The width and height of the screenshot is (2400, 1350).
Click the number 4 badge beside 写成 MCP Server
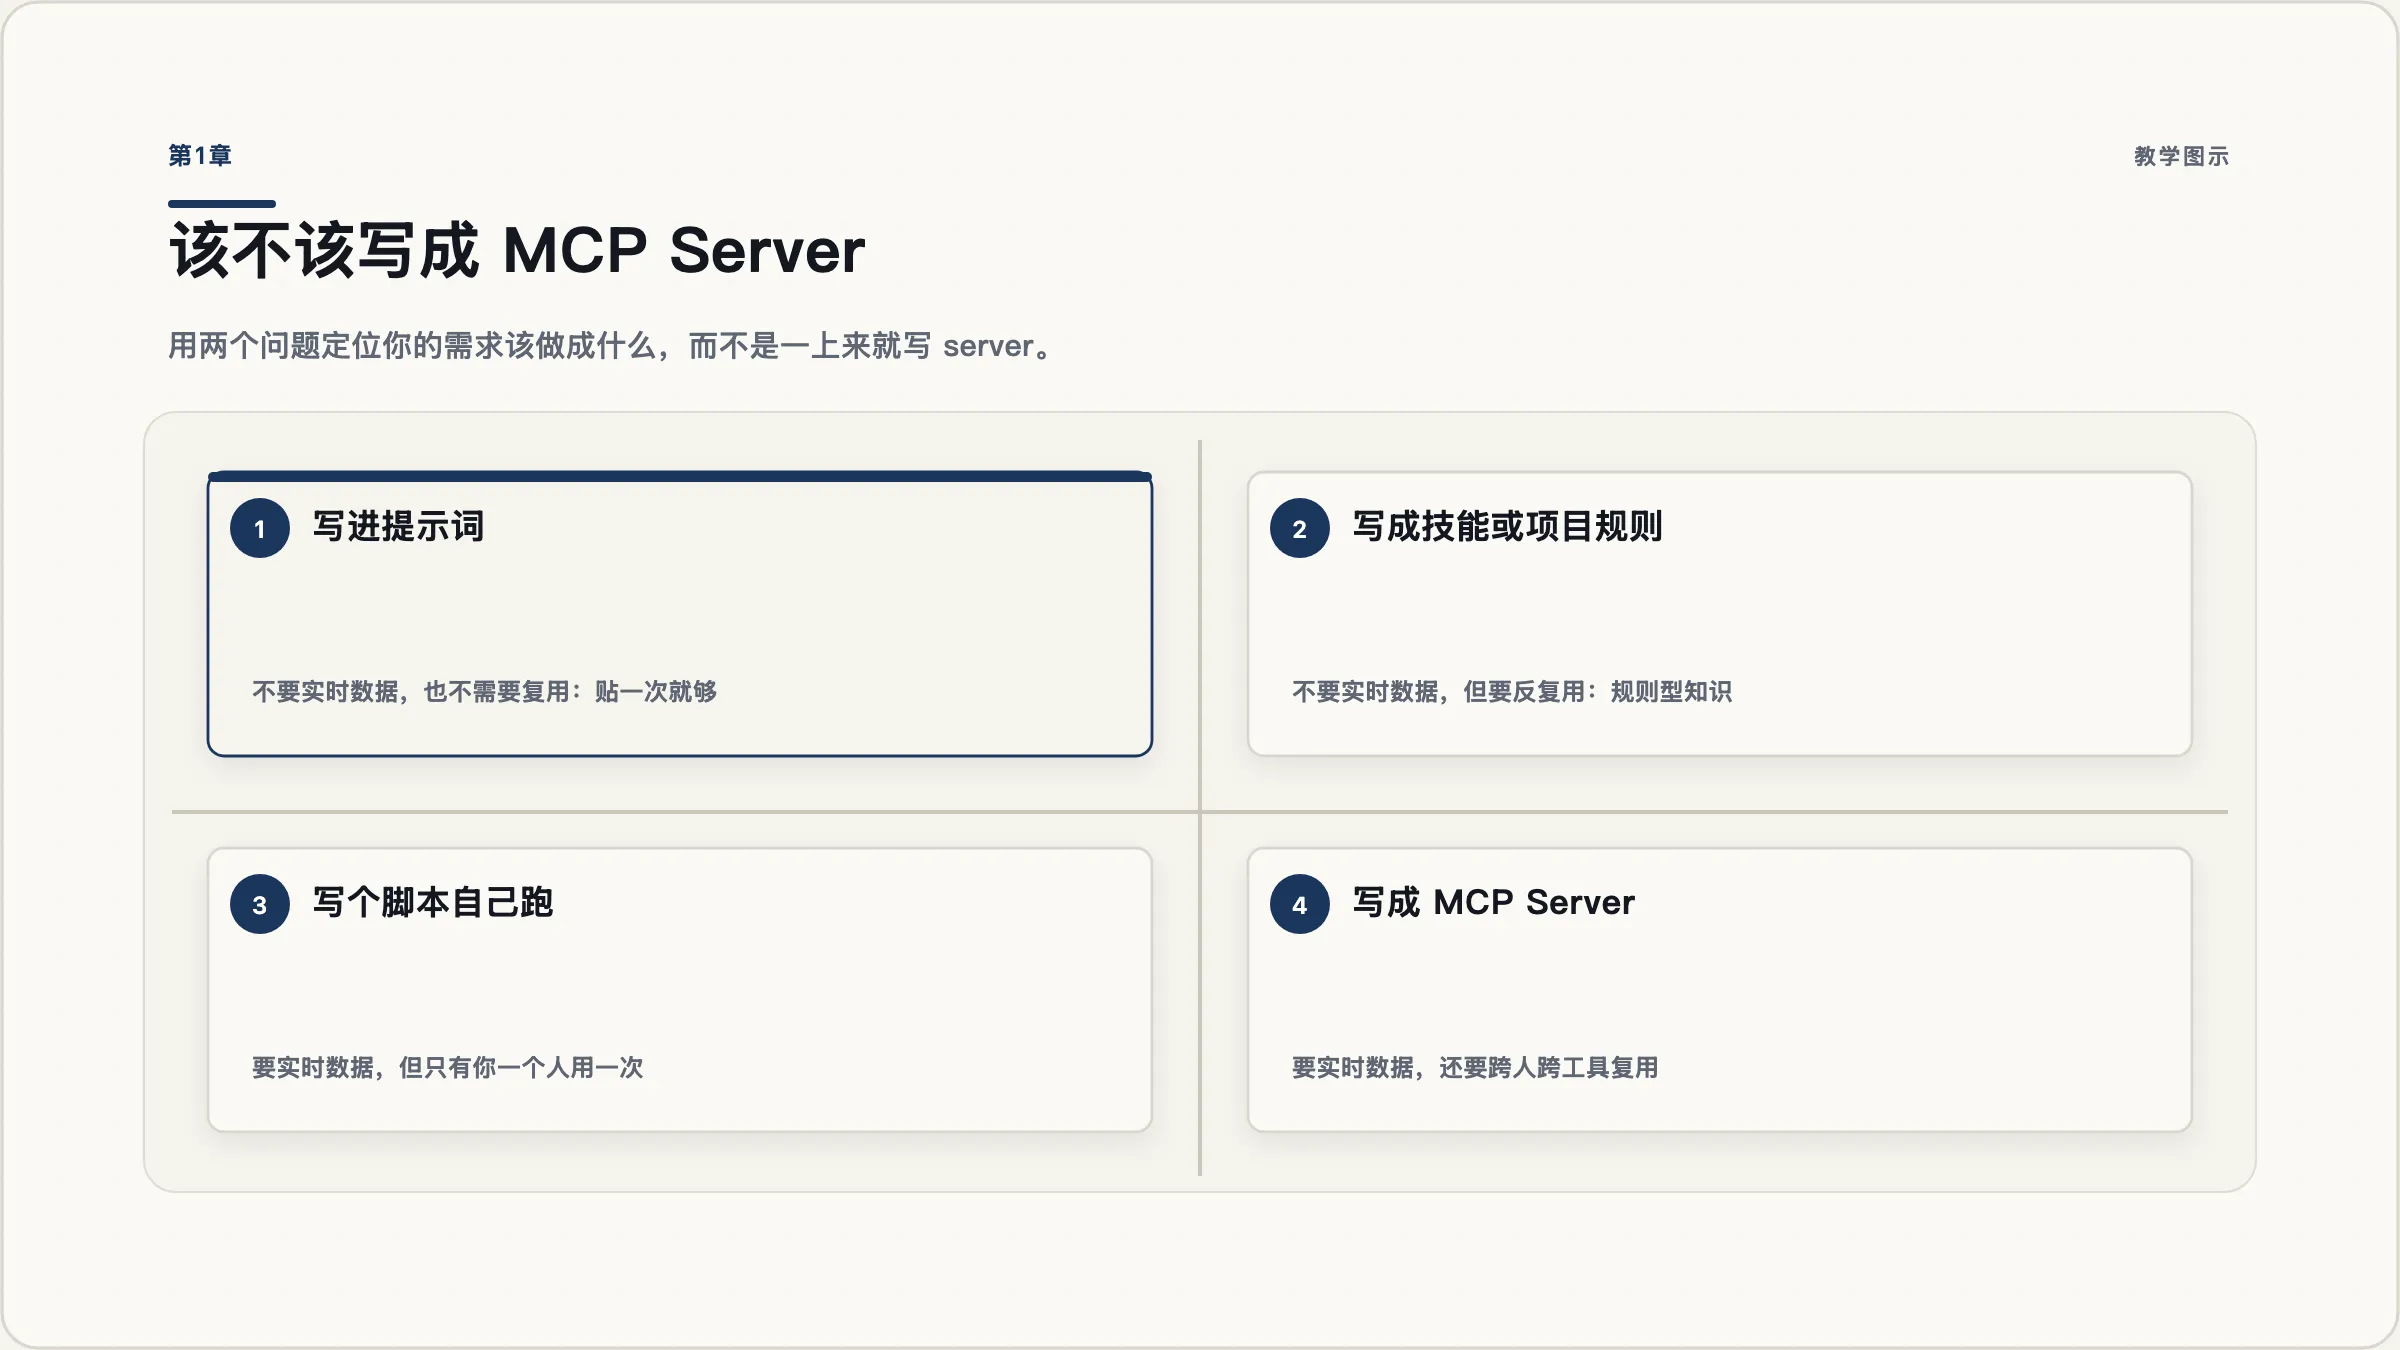click(1300, 904)
